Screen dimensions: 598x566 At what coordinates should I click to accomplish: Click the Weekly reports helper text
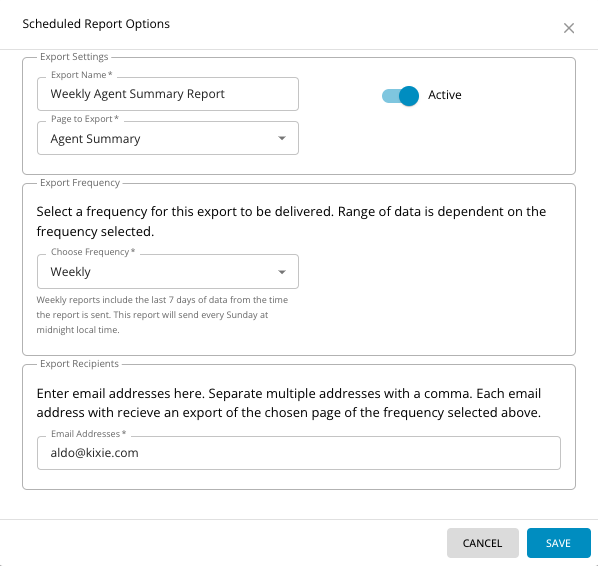tap(162, 315)
